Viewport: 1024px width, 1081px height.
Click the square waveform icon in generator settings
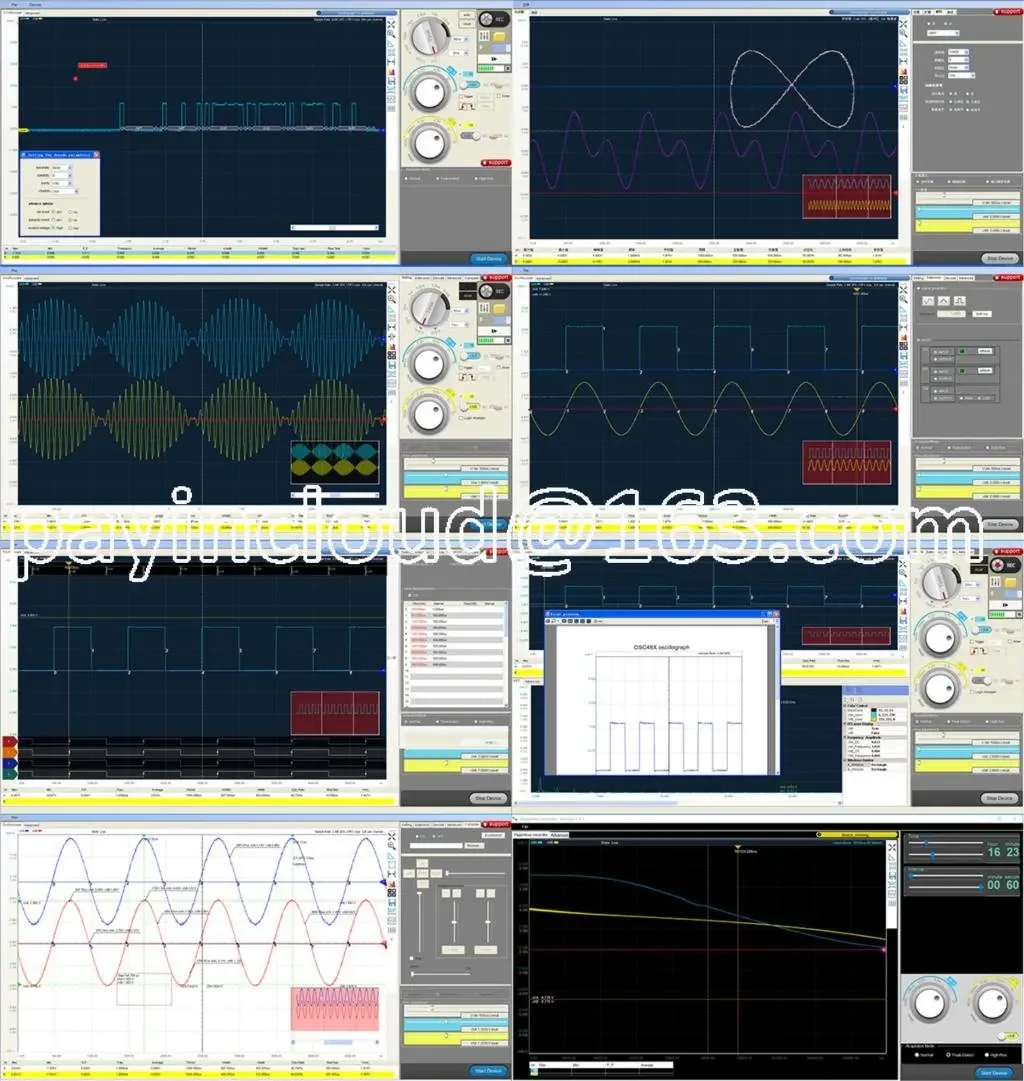click(x=959, y=301)
